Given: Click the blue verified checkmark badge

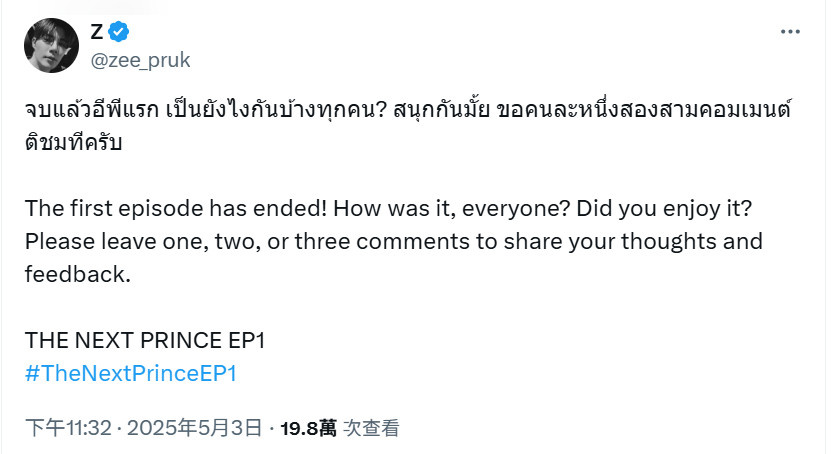Looking at the screenshot, I should 118,32.
